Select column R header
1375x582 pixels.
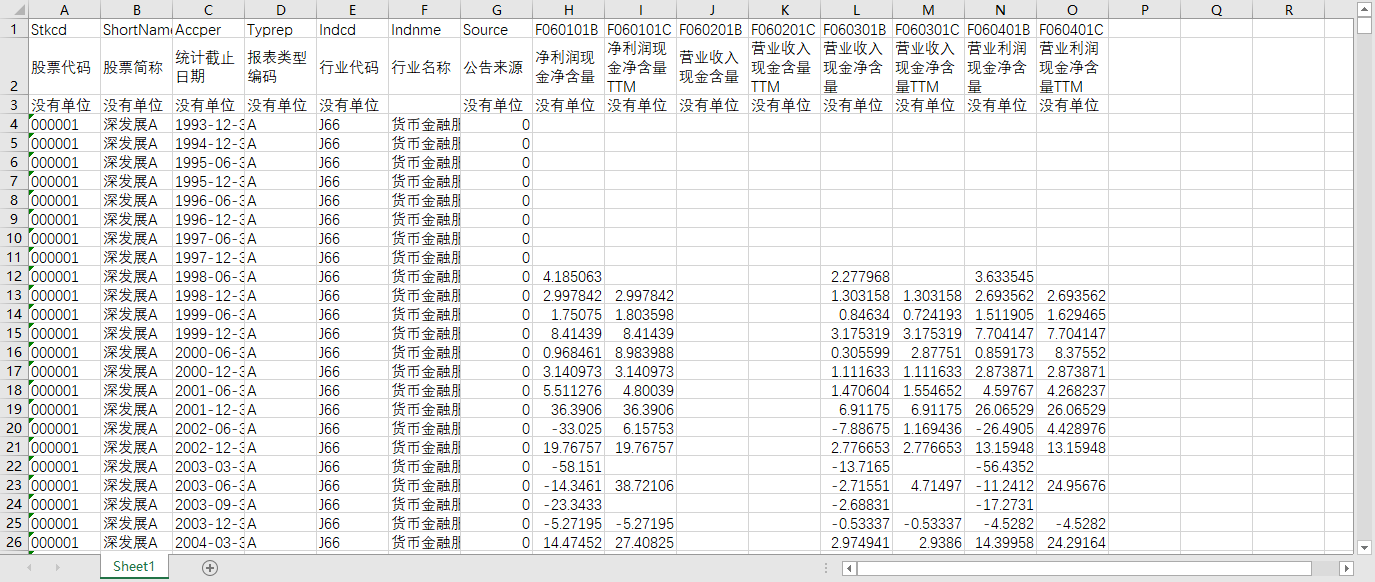(x=1288, y=10)
